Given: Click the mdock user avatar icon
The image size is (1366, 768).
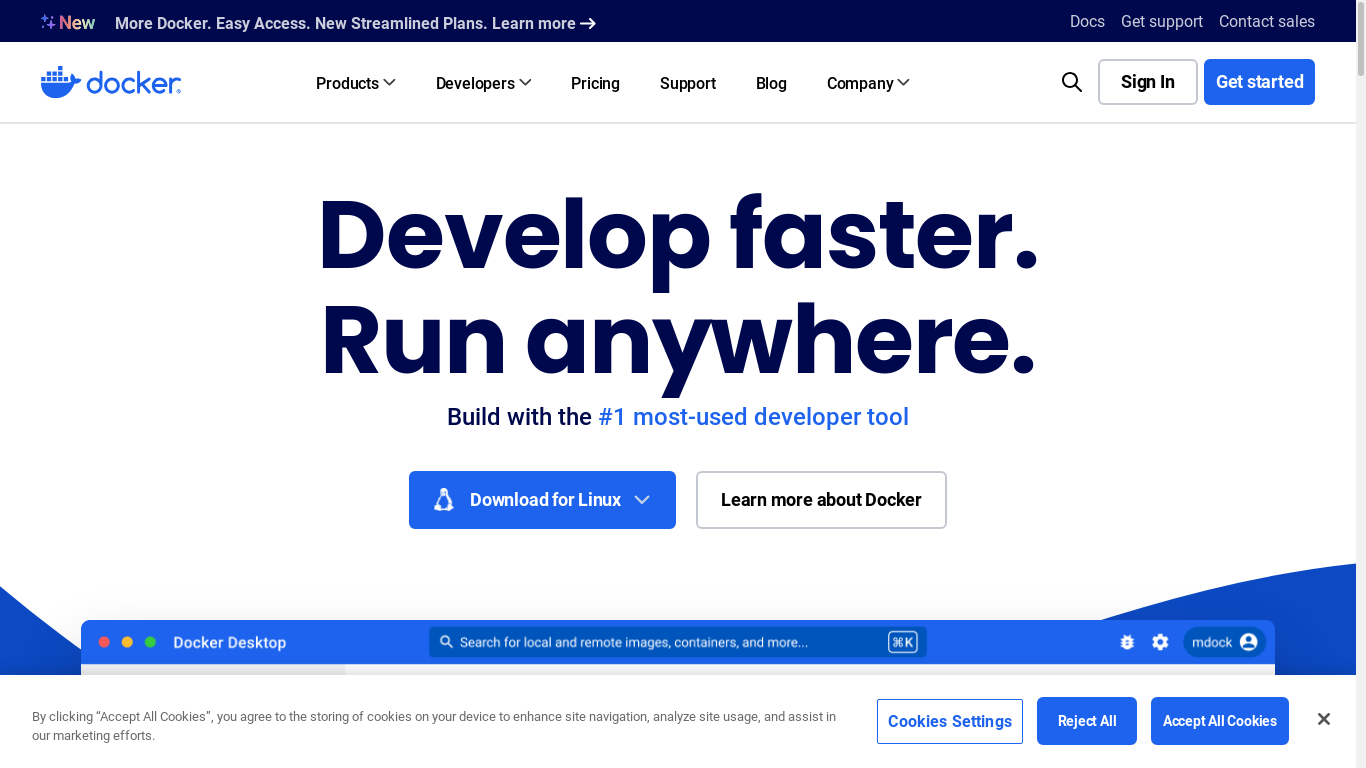Looking at the screenshot, I should [x=1248, y=642].
